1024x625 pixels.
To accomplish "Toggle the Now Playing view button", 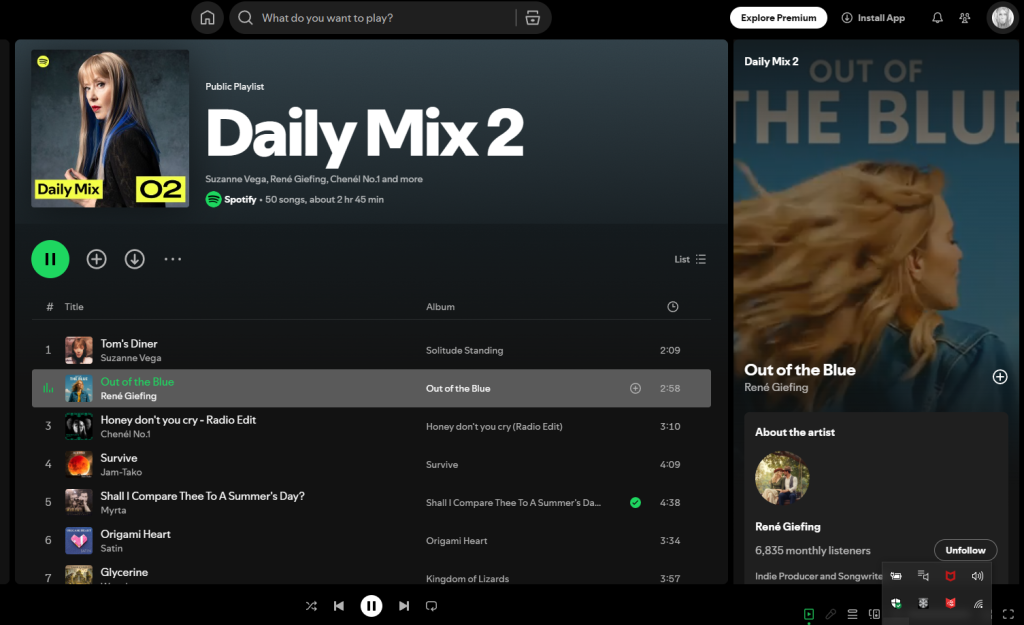I will [x=808, y=614].
